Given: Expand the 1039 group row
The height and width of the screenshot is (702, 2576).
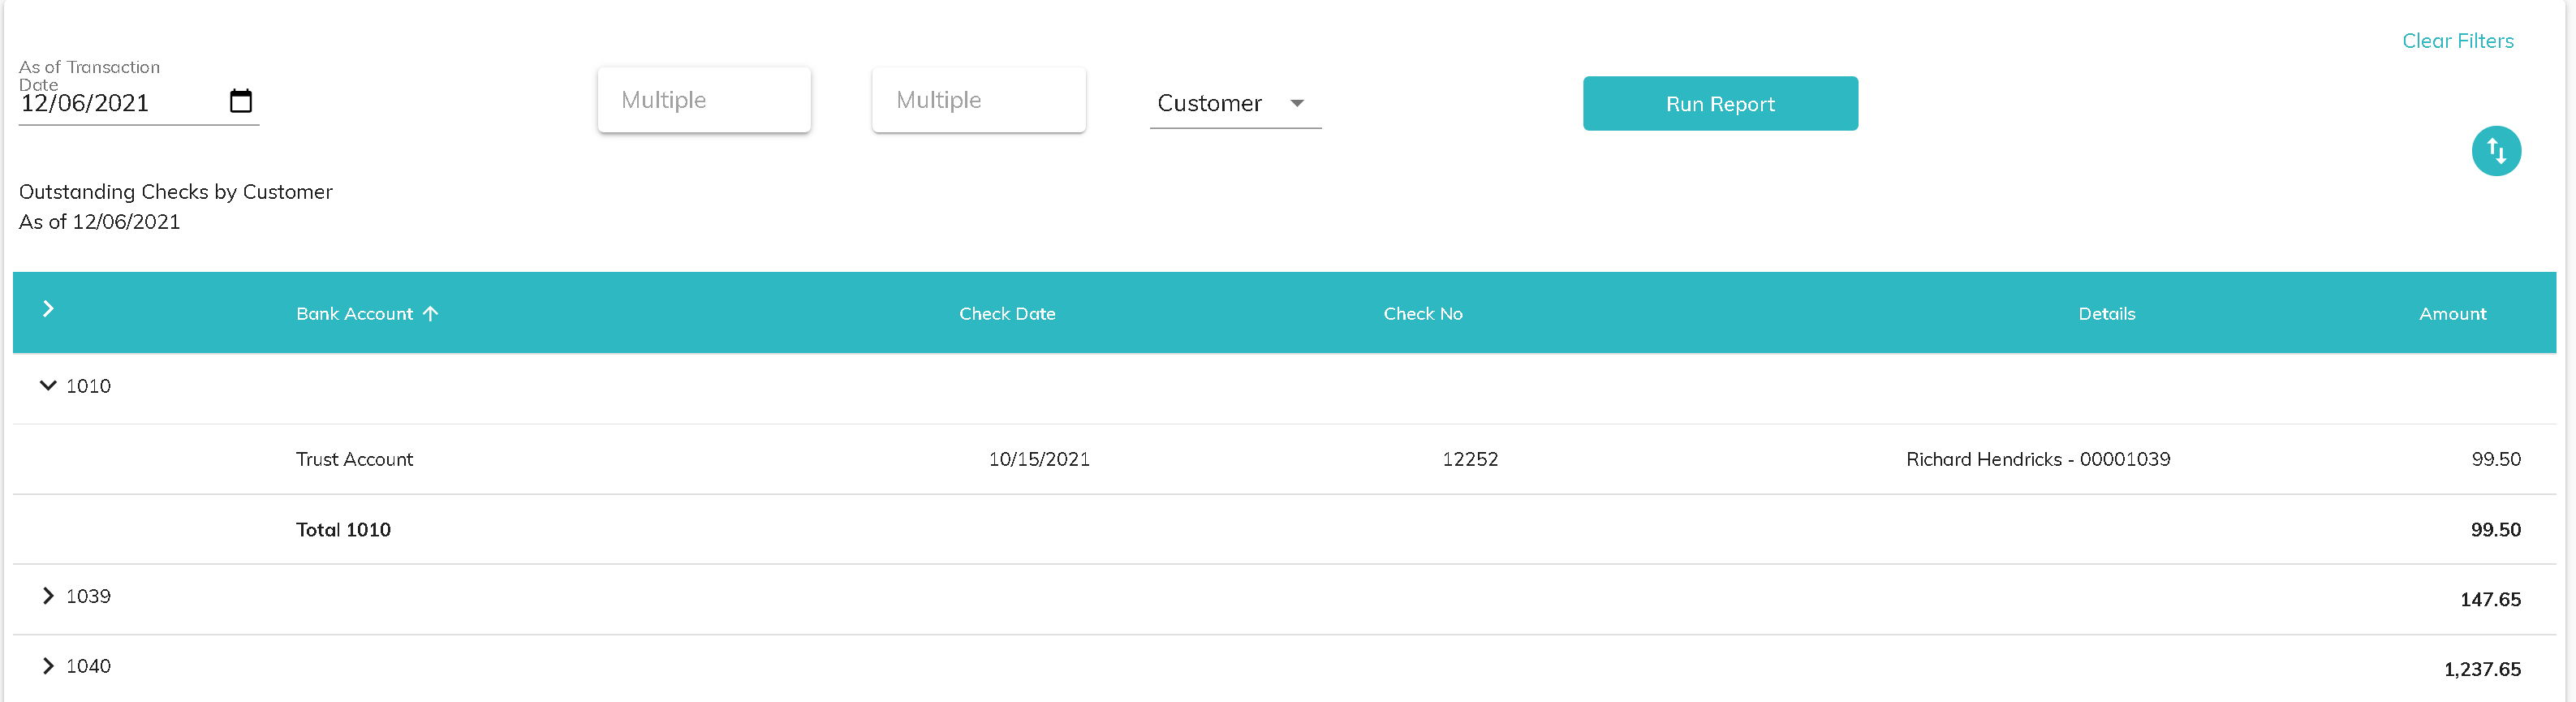Looking at the screenshot, I should coord(48,596).
